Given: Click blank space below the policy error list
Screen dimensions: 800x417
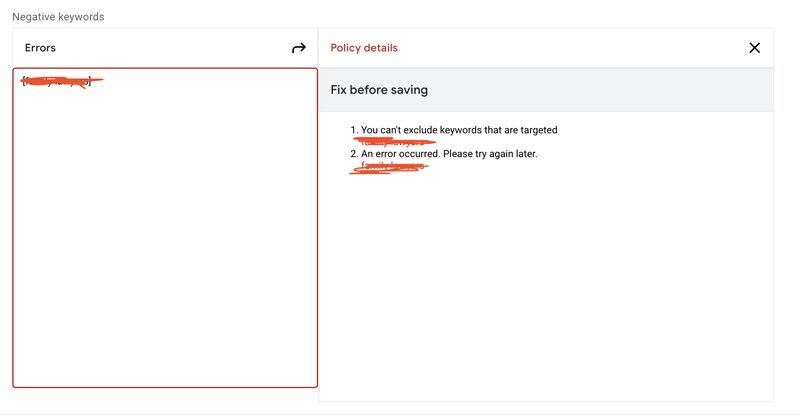Looking at the screenshot, I should pos(546,286).
